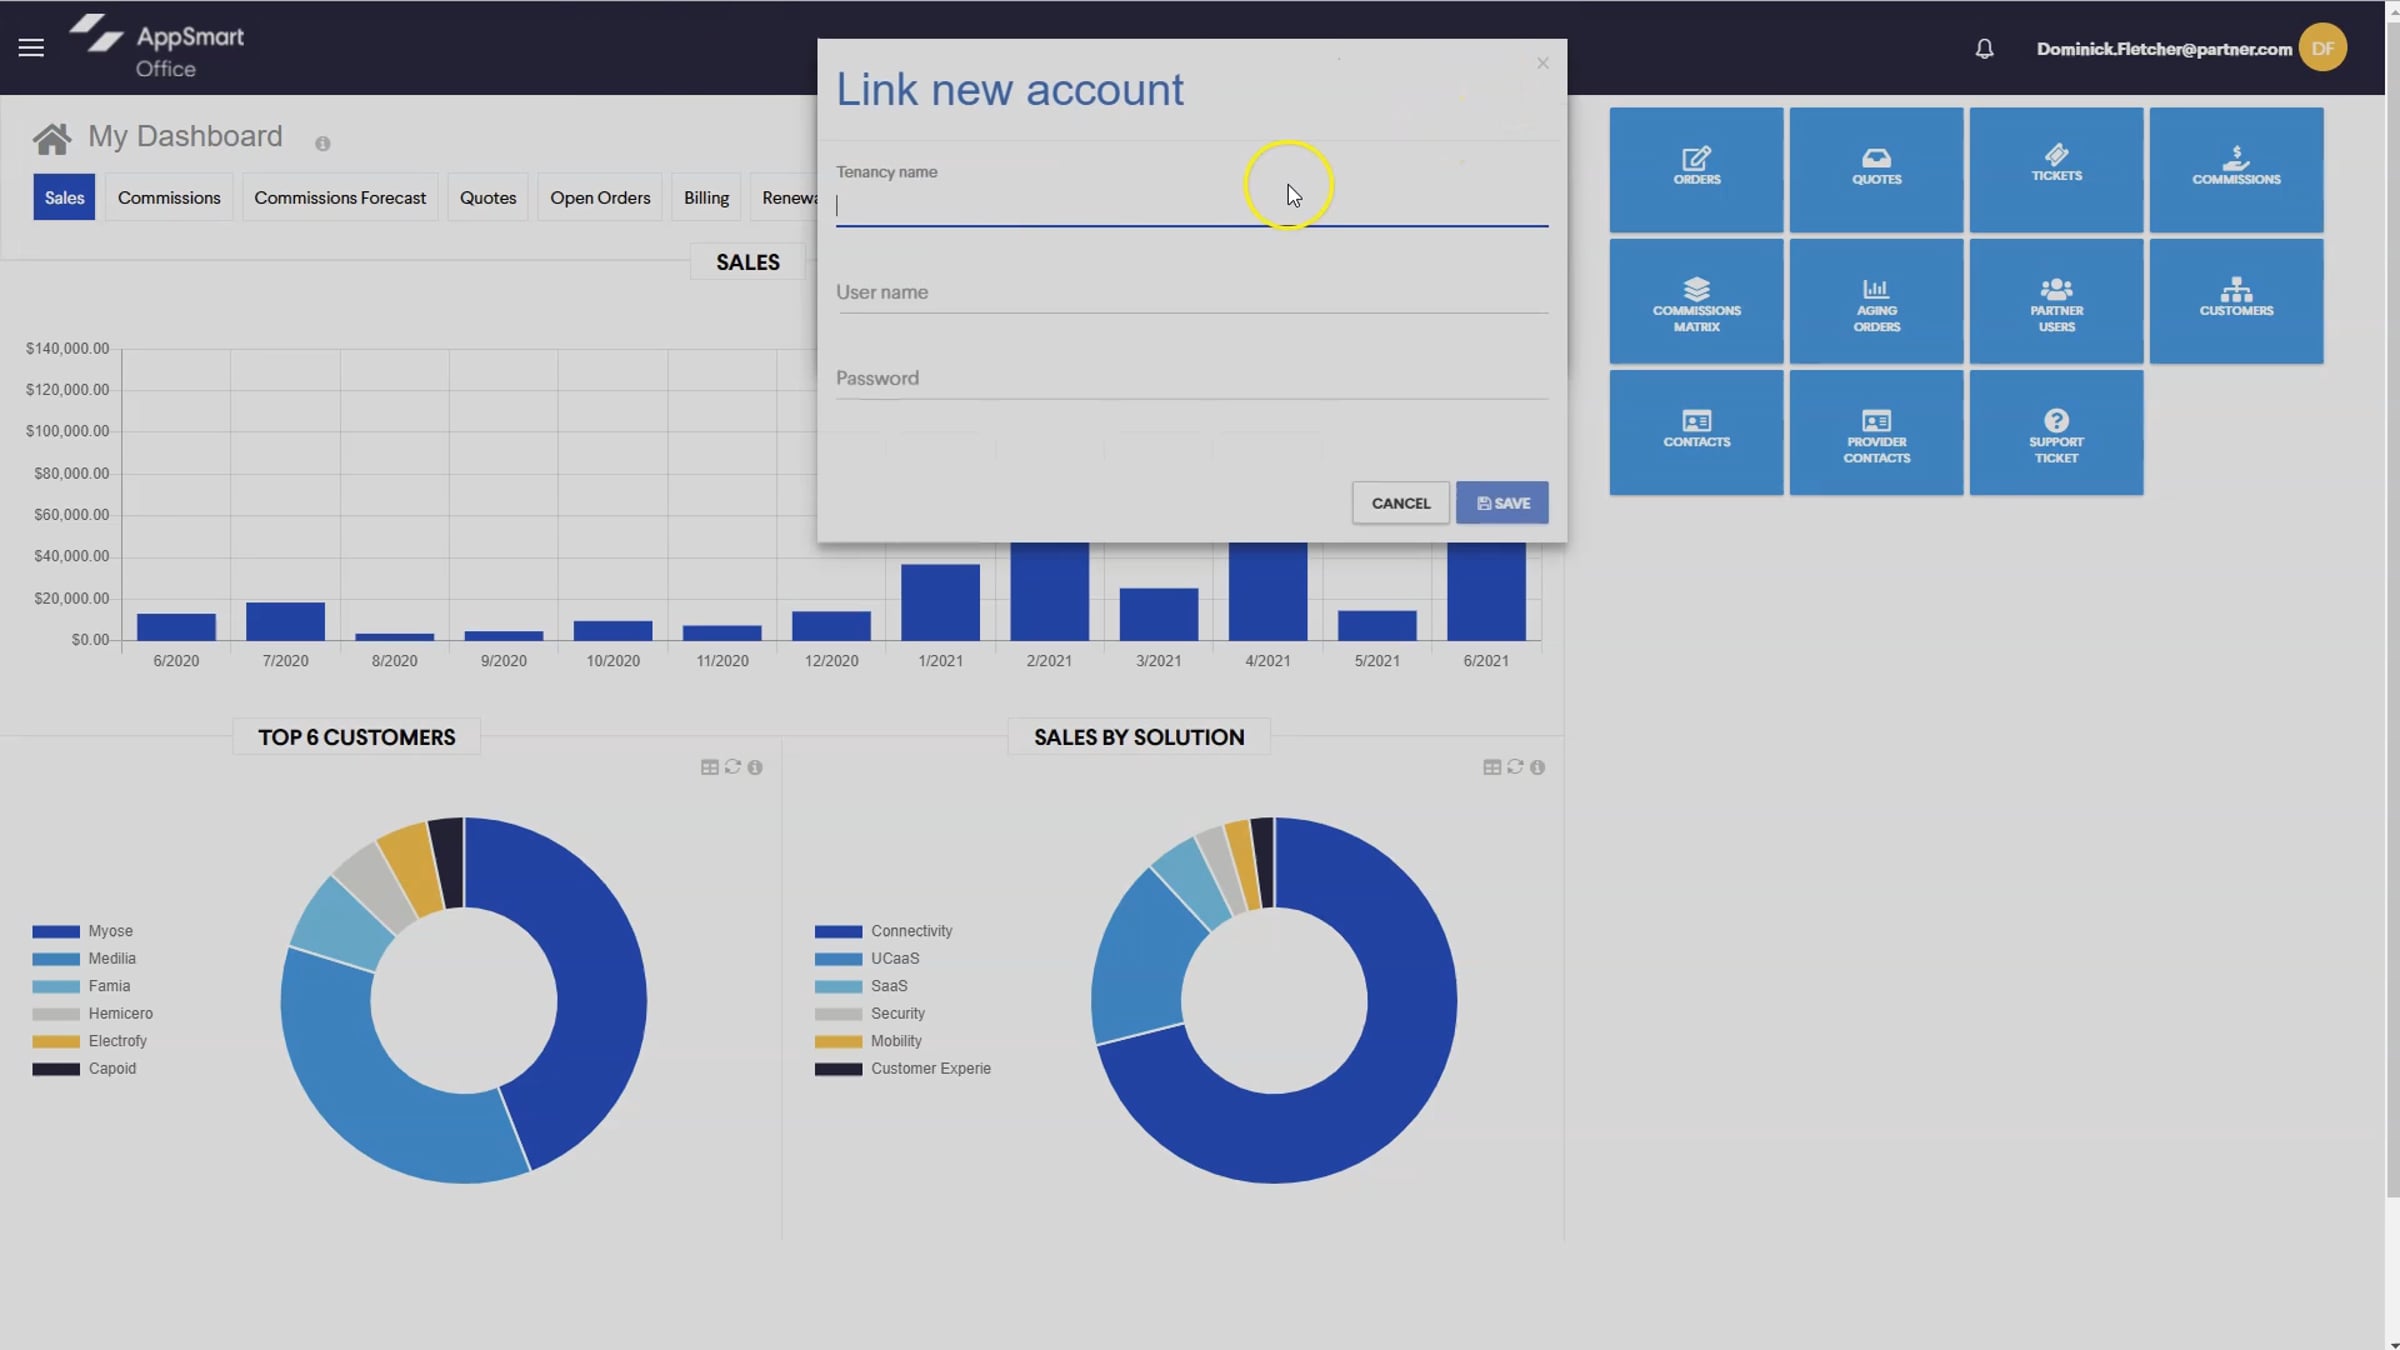Open the hamburger navigation menu

click(x=31, y=47)
